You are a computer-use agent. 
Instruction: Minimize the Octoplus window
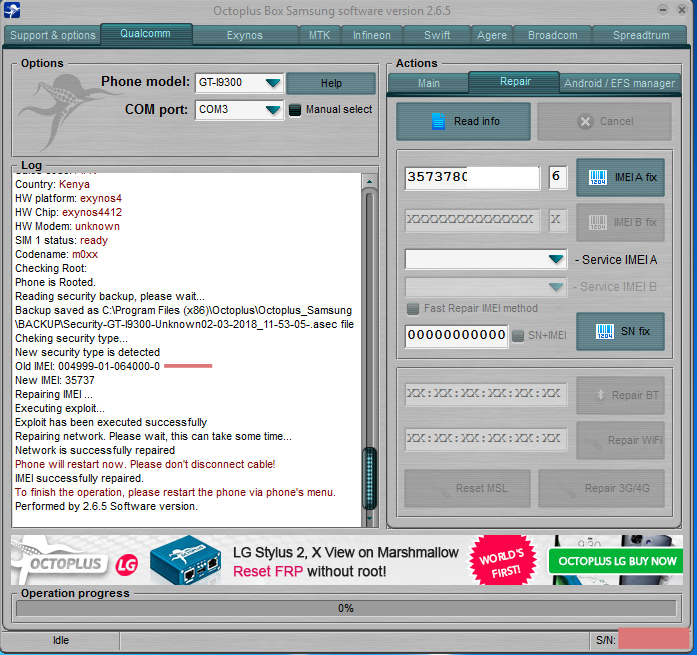[x=663, y=10]
